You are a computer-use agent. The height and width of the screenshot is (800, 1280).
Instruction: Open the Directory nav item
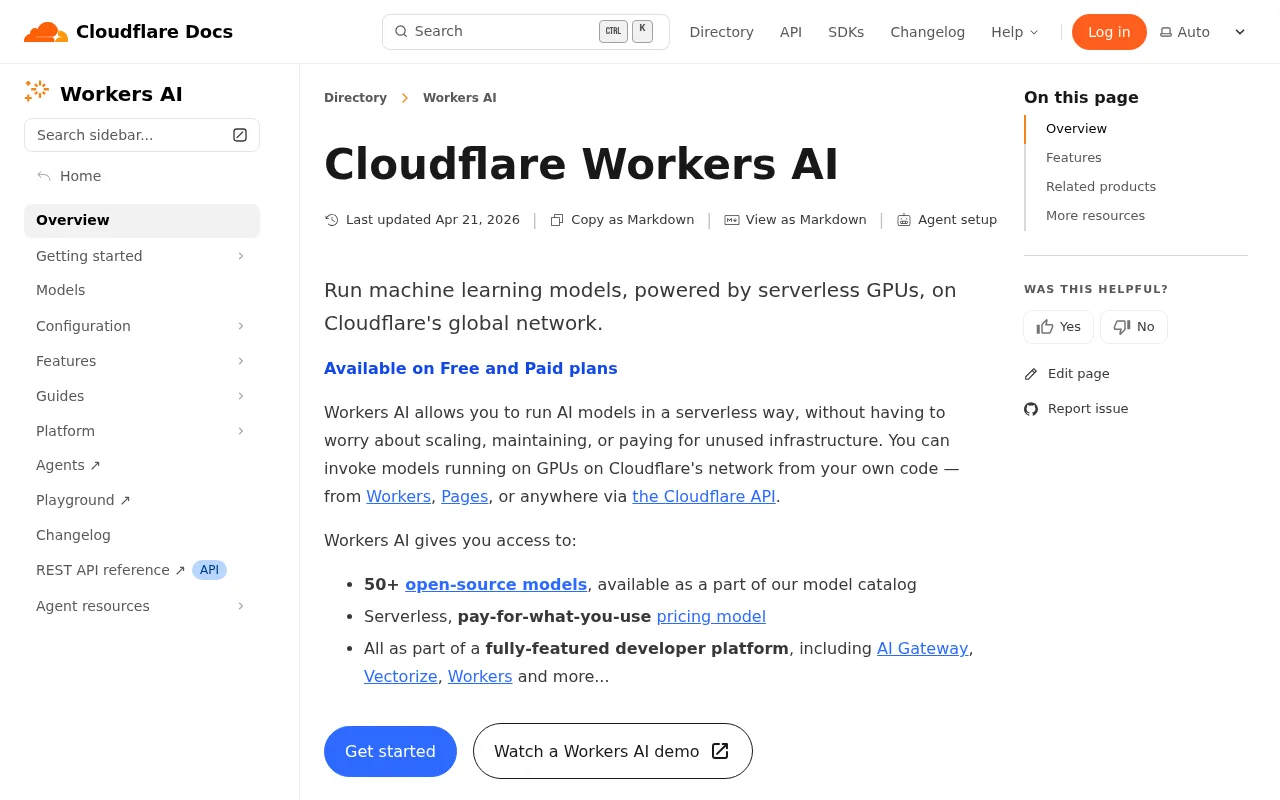click(722, 32)
